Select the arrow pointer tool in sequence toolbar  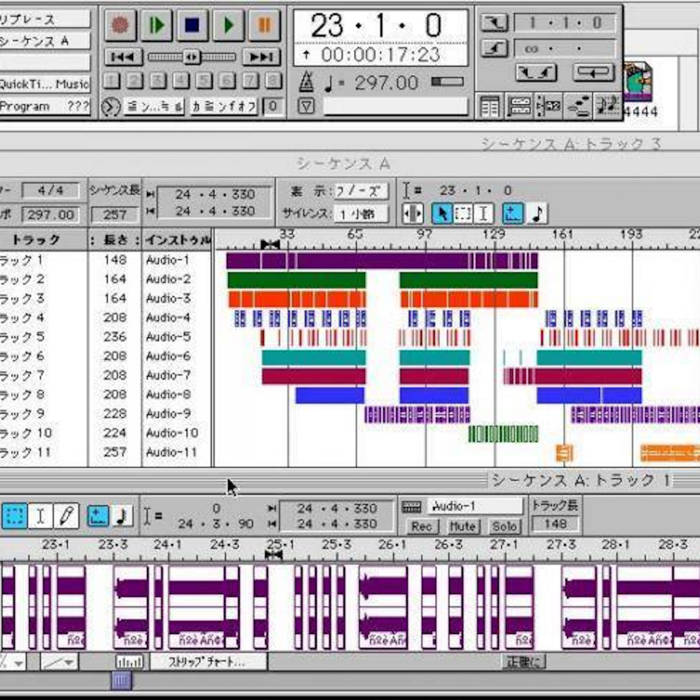click(442, 213)
